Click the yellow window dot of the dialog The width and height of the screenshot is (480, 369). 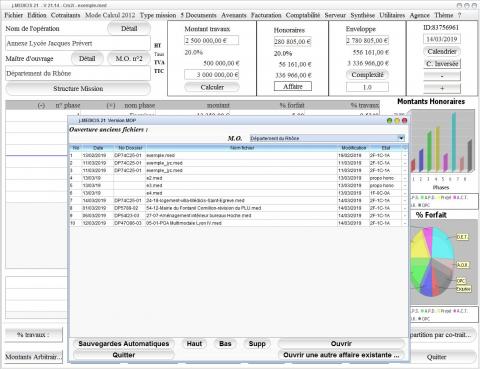click(x=397, y=121)
